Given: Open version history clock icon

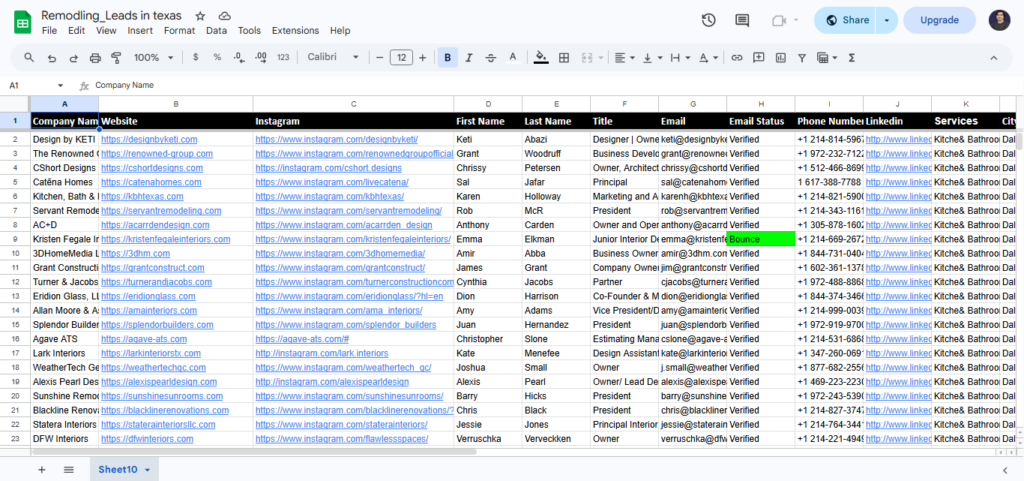Looking at the screenshot, I should coord(709,20).
